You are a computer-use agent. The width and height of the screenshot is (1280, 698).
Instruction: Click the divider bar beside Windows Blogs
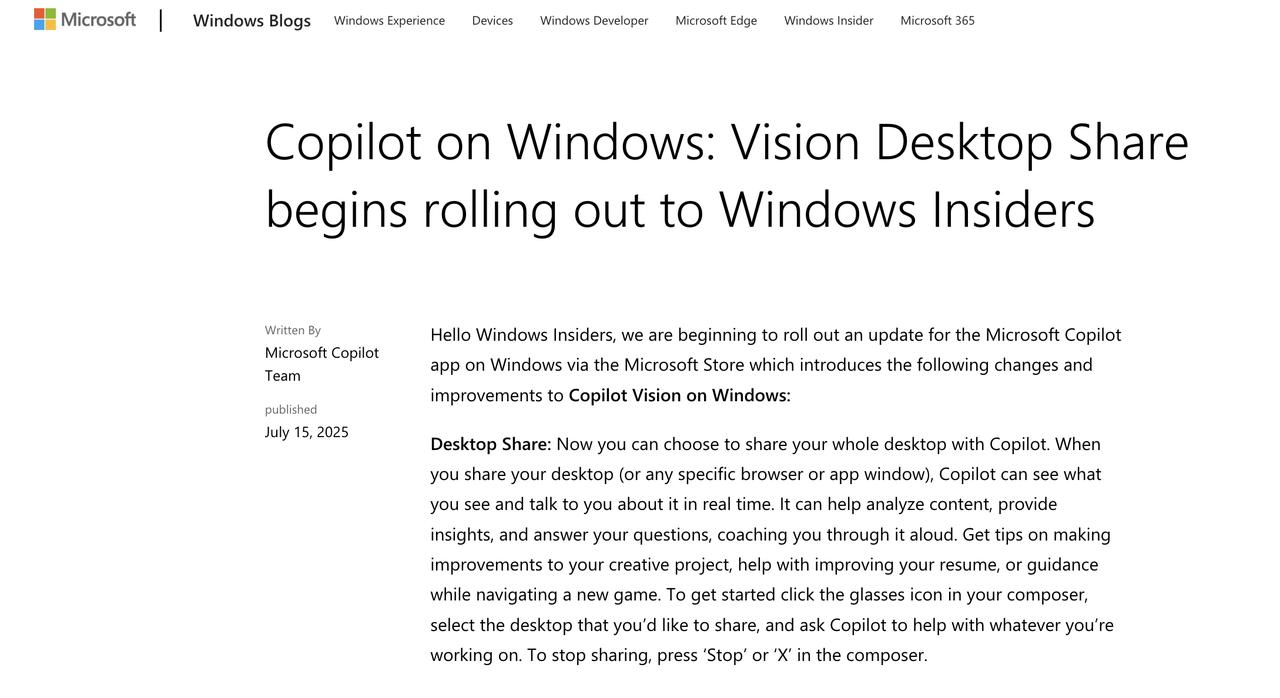161,20
